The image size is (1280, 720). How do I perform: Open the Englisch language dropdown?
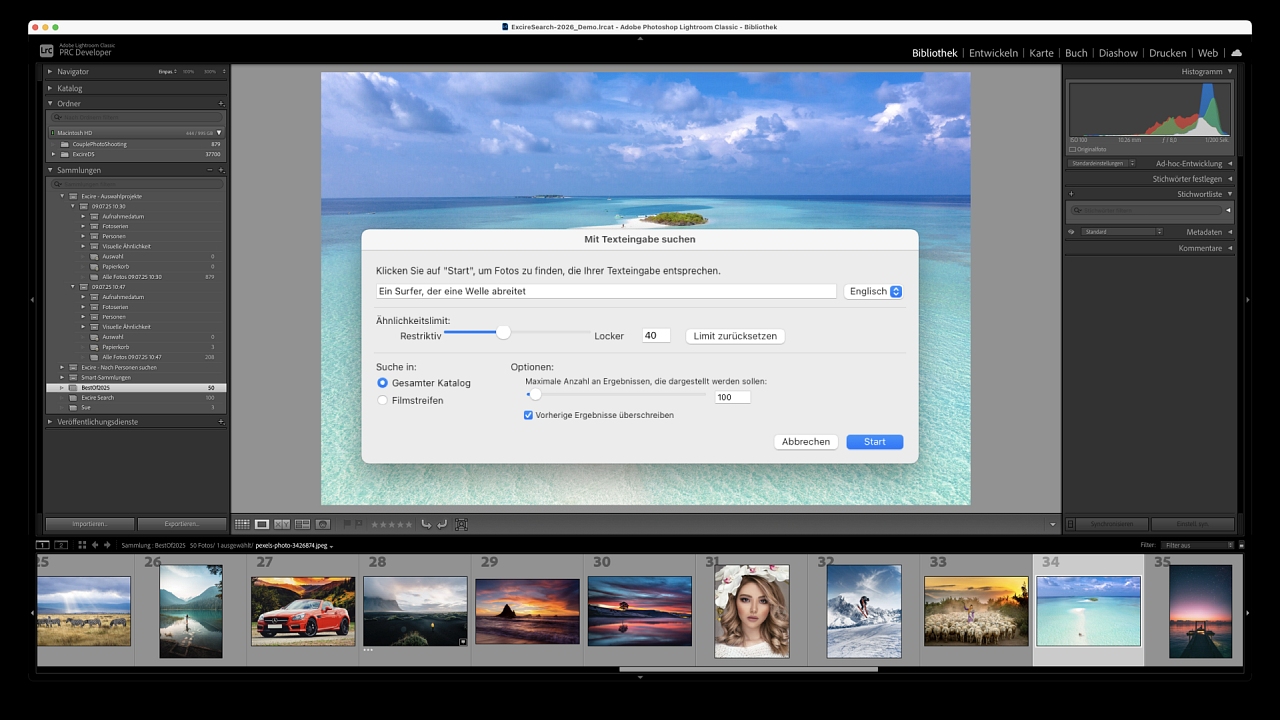[873, 291]
